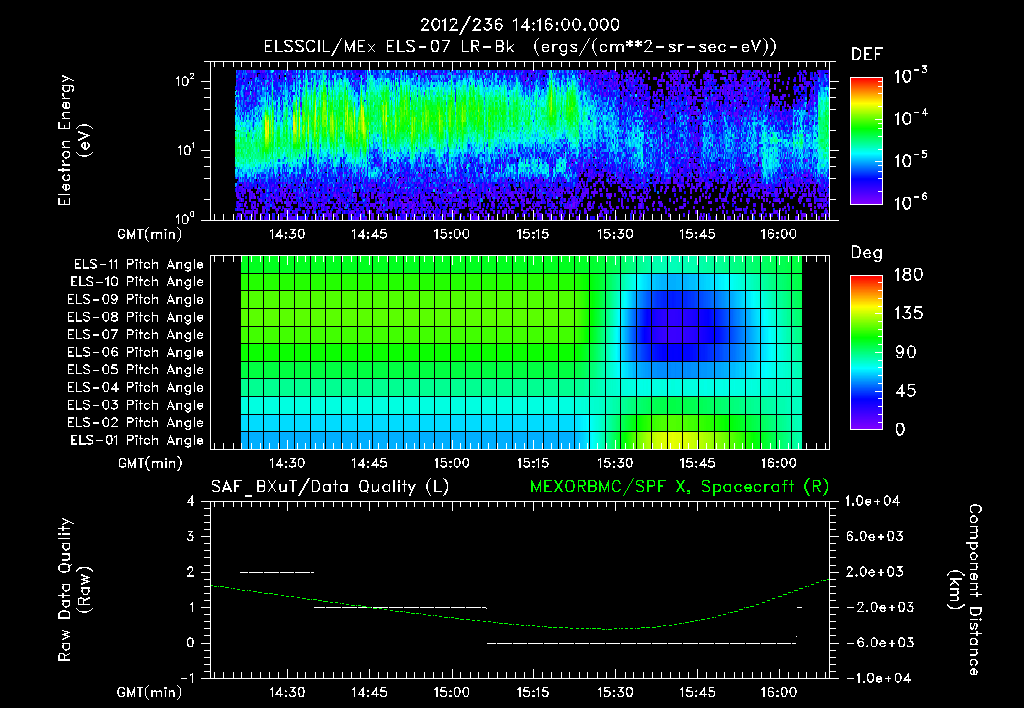Click the 14:45 time label under the data quality plot
Screen dimensions: 1024x708
click(369, 692)
